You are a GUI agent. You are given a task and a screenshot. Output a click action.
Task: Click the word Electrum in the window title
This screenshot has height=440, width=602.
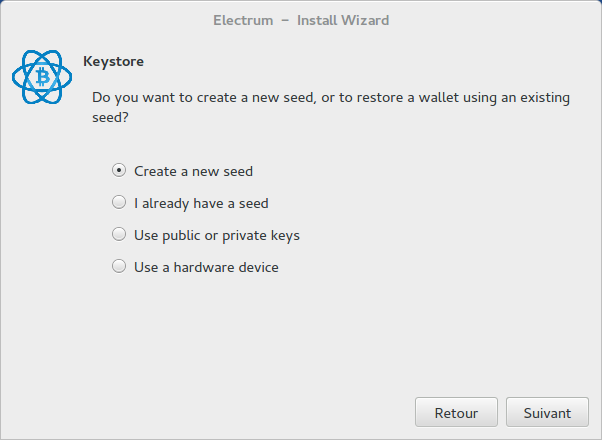(x=243, y=20)
